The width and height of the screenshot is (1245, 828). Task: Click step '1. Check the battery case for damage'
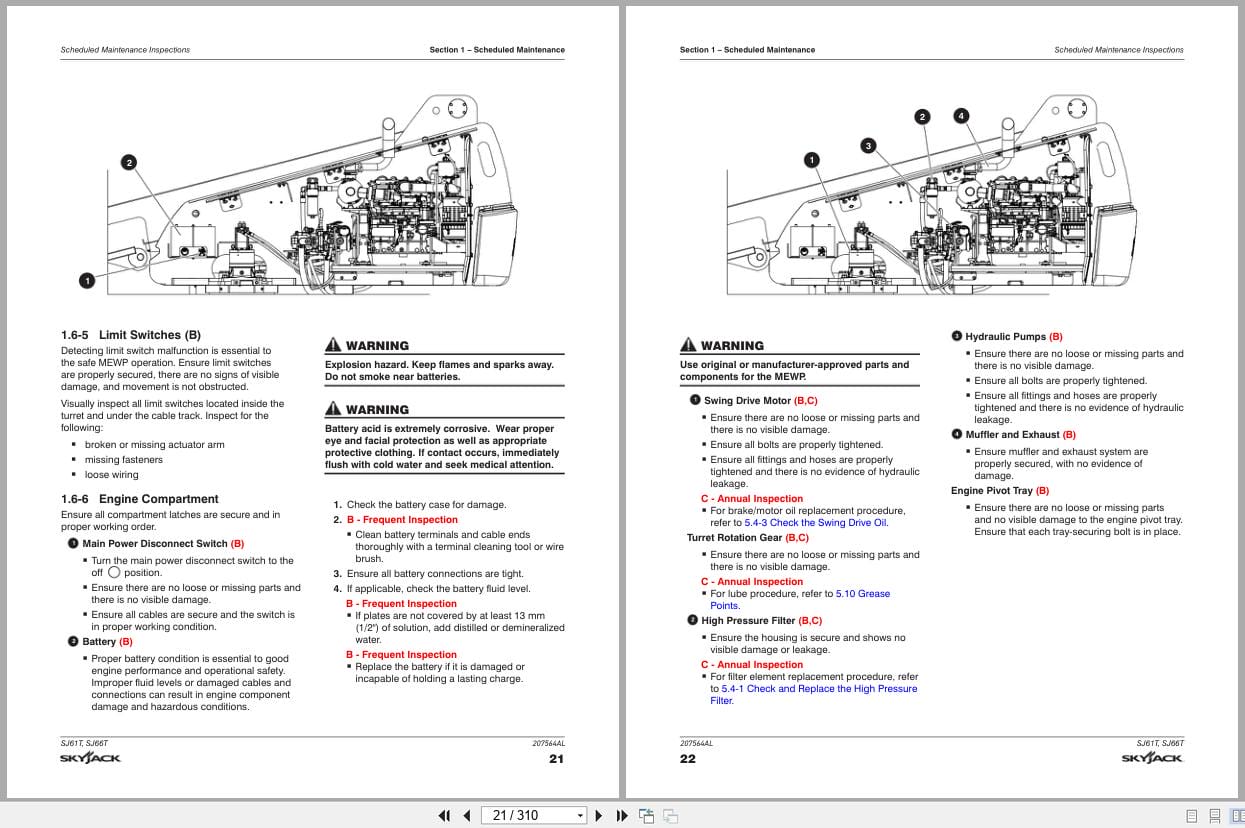click(420, 505)
